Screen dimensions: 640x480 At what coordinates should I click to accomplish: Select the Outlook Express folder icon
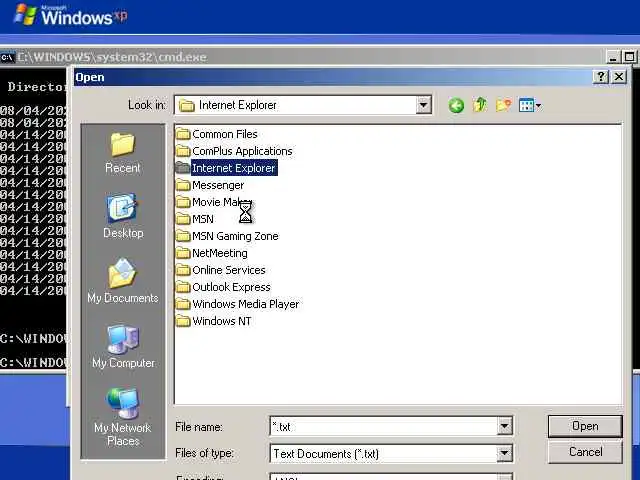(183, 287)
